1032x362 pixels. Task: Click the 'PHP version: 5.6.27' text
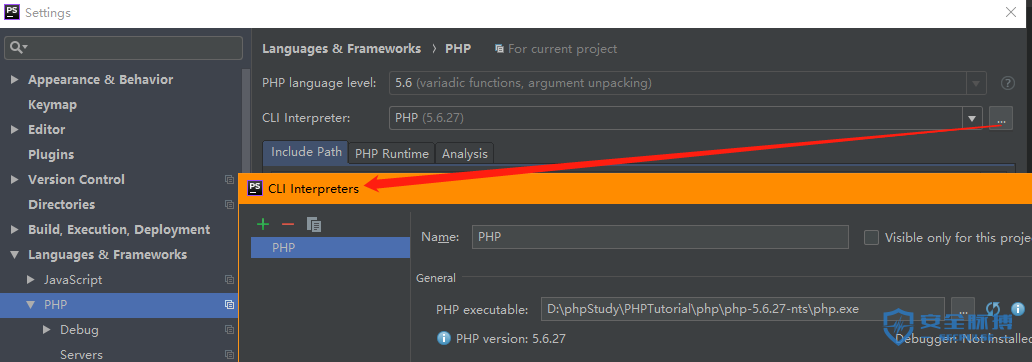pyautogui.click(x=511, y=339)
